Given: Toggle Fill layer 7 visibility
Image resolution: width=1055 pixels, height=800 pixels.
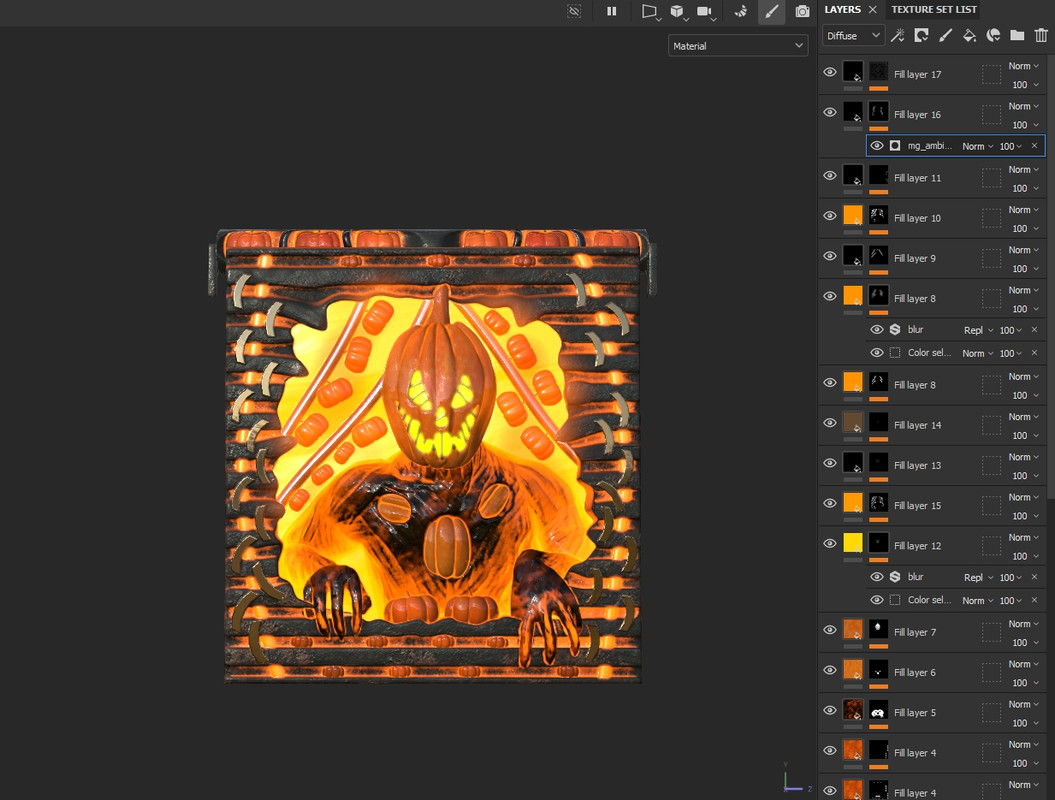Looking at the screenshot, I should pos(830,630).
